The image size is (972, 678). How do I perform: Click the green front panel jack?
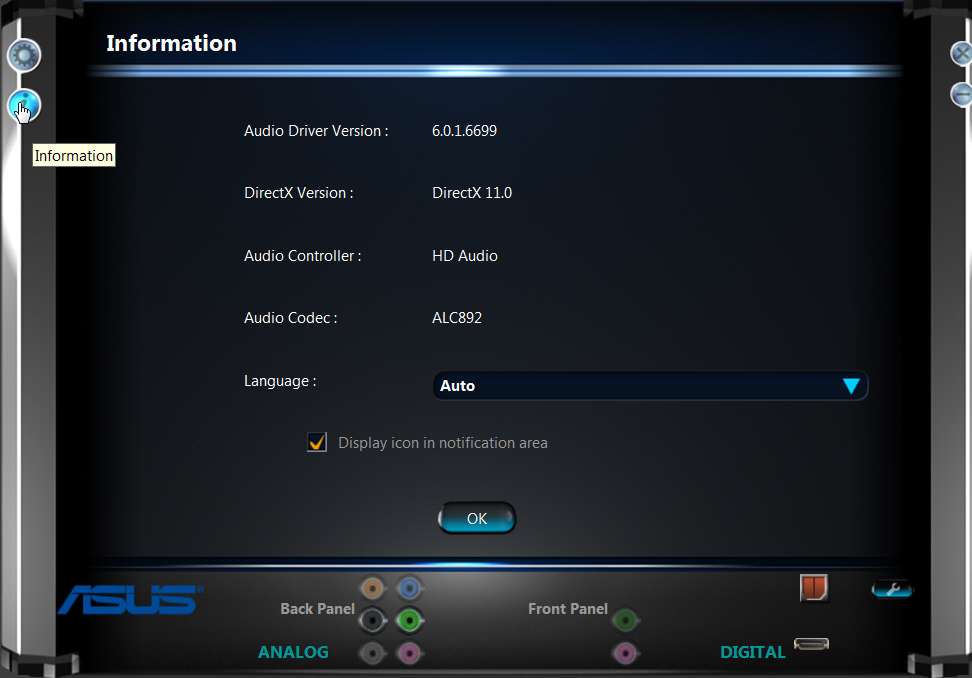point(625,620)
